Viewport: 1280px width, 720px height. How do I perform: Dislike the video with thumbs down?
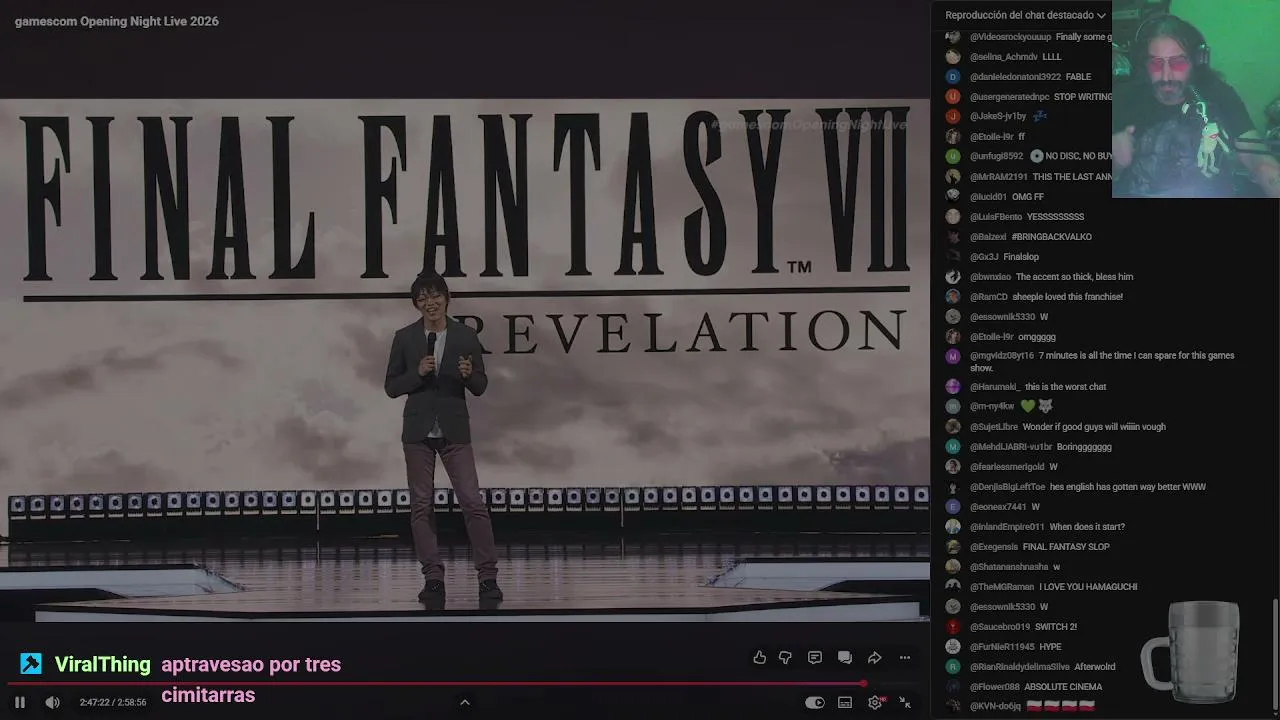[x=785, y=657]
